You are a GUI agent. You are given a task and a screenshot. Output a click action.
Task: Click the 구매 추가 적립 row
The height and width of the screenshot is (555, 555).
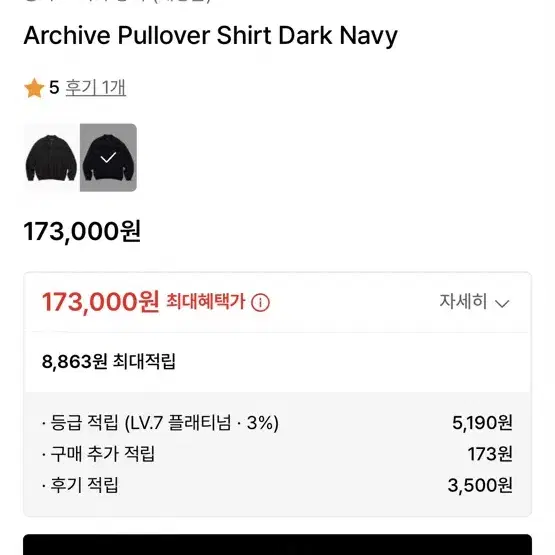coord(278,454)
